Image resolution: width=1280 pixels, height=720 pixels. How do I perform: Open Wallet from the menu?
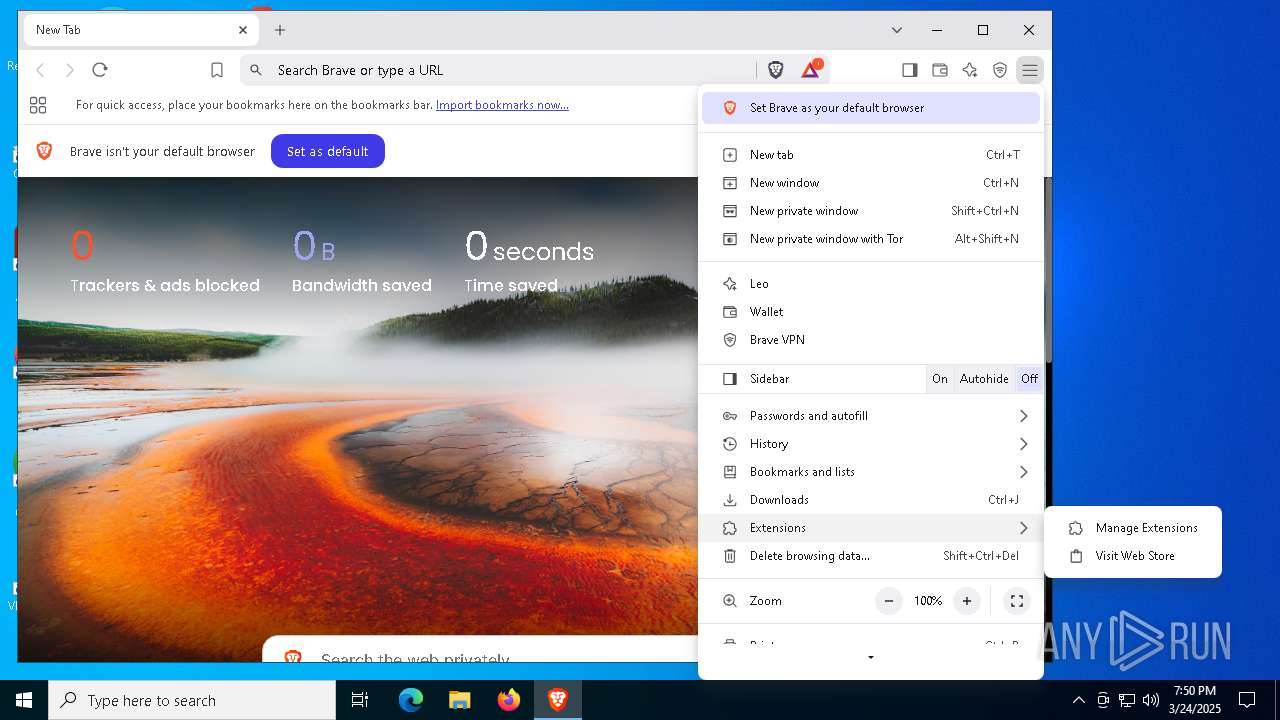[870, 312]
